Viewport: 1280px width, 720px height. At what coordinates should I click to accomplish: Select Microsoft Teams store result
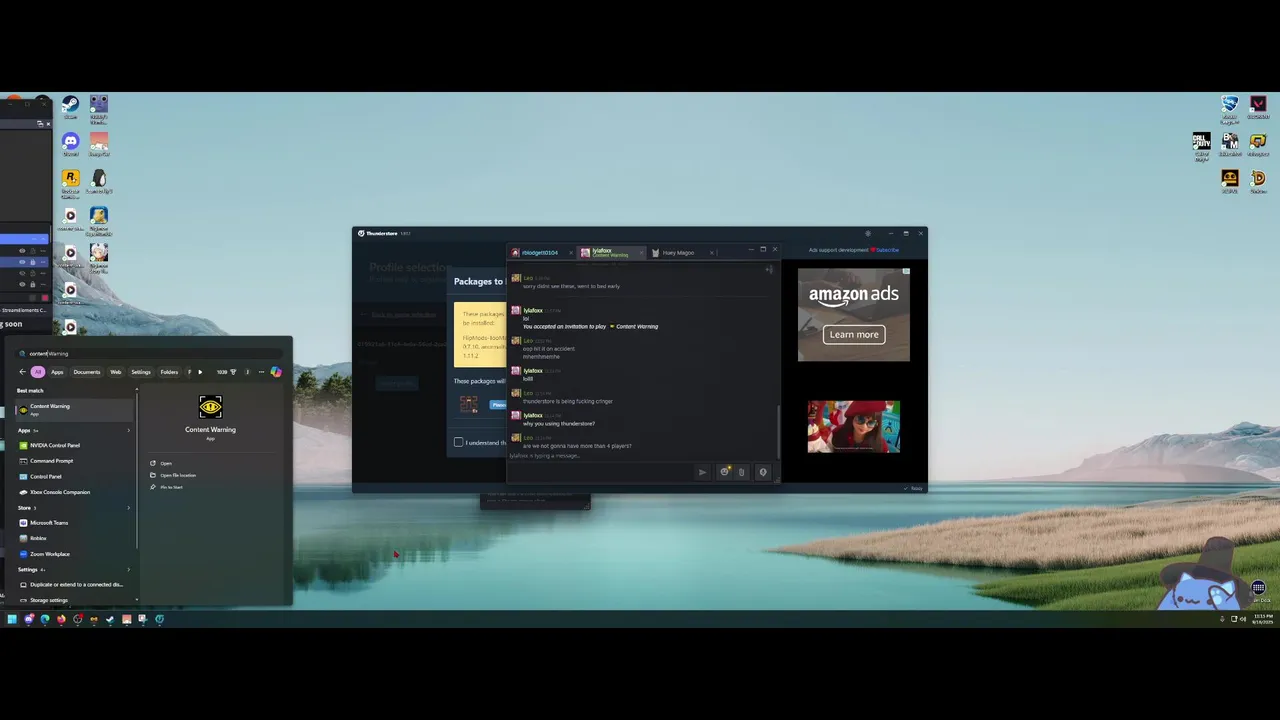point(75,522)
